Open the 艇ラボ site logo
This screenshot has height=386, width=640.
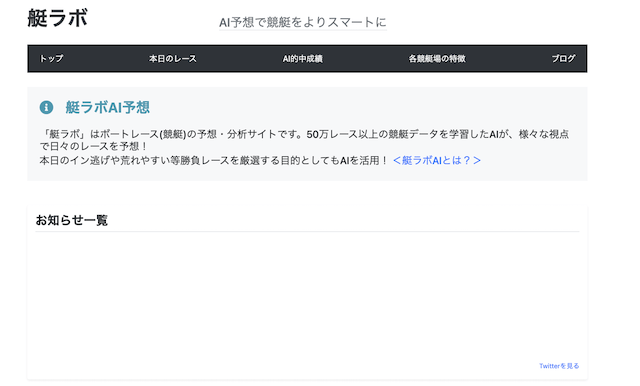click(x=58, y=18)
